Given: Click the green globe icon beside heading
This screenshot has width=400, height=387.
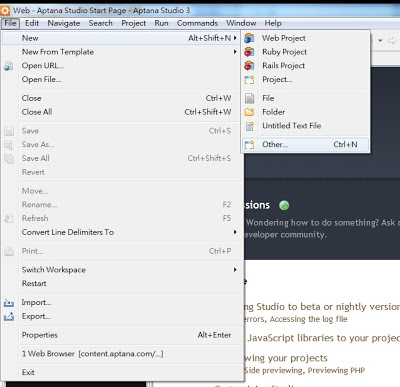Looking at the screenshot, I should pos(284,205).
